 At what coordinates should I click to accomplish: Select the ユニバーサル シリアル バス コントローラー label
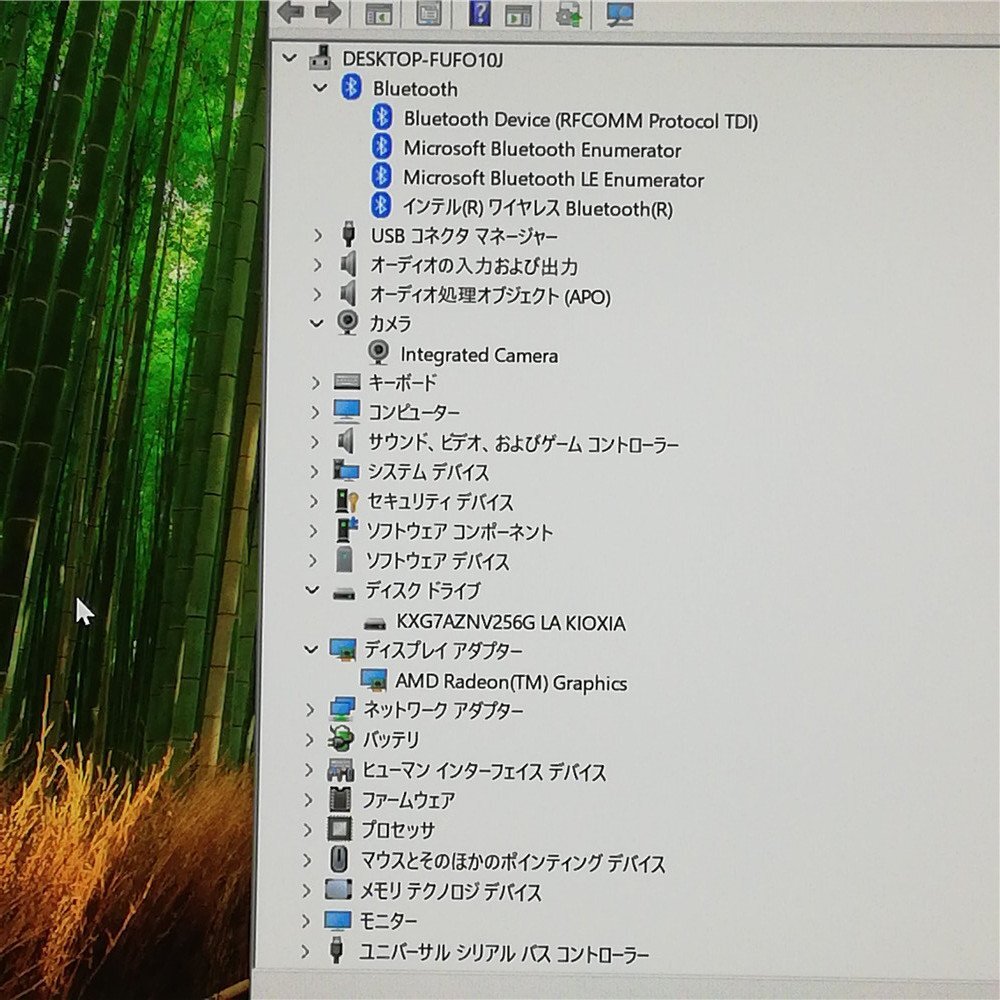point(504,954)
